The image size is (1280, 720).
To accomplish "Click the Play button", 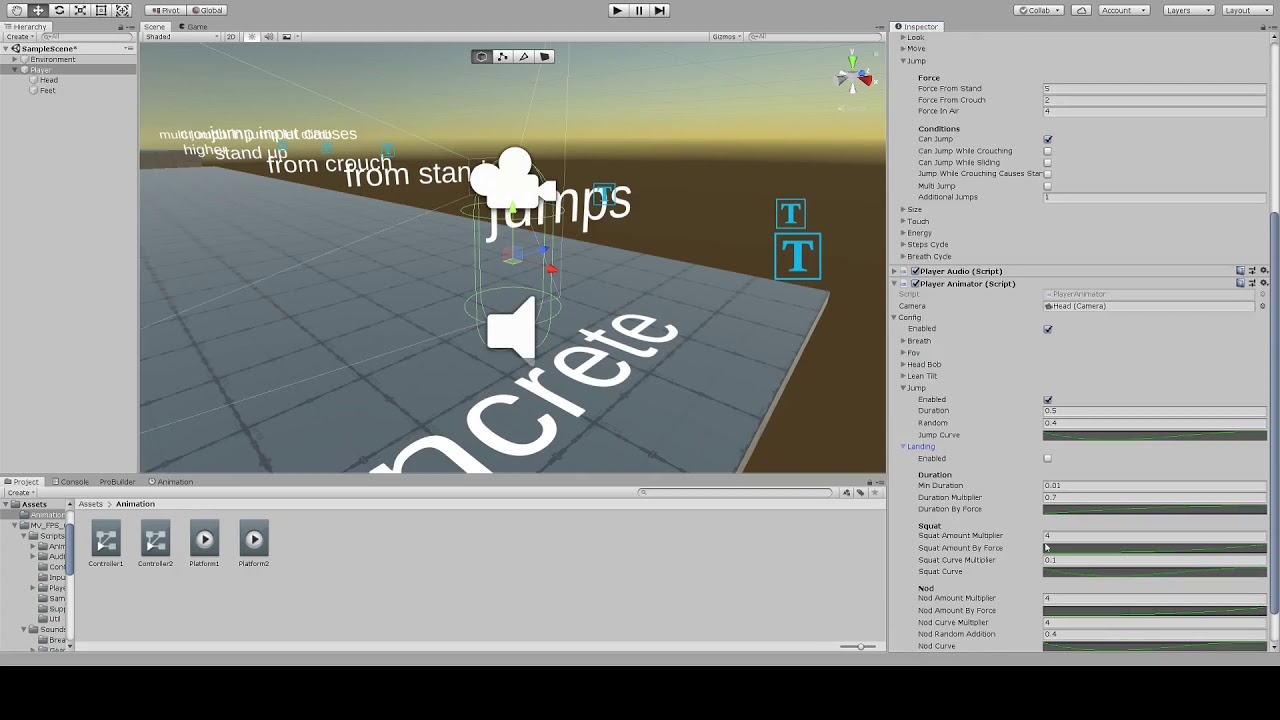I will [x=617, y=10].
